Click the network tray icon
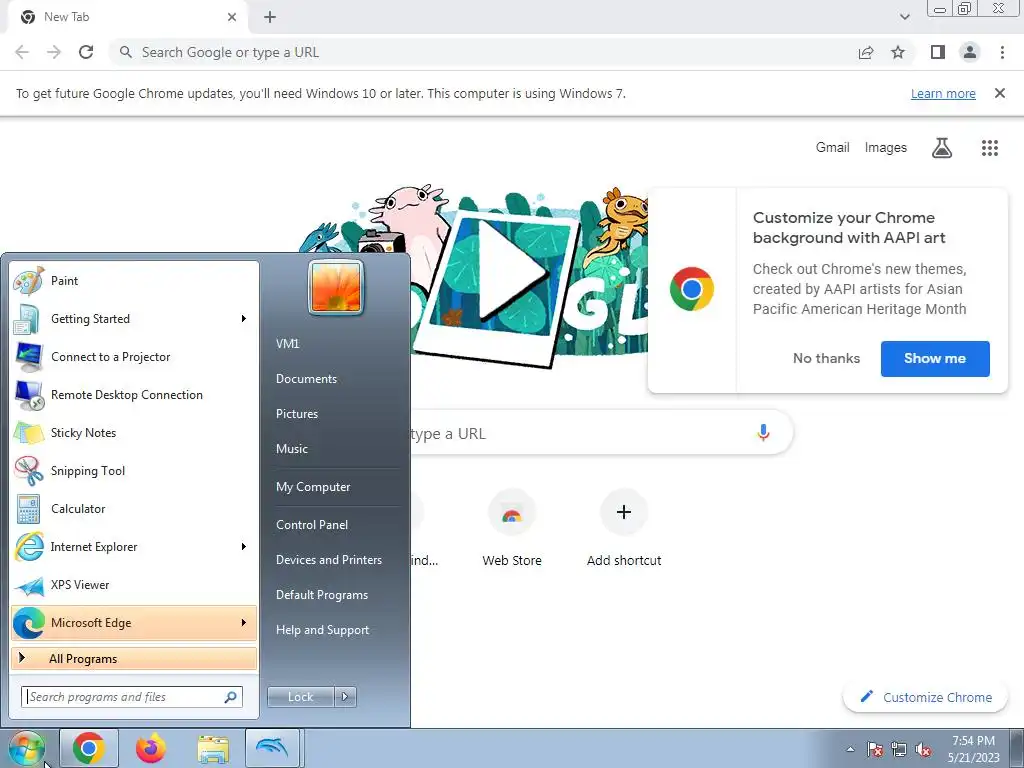 (x=899, y=749)
